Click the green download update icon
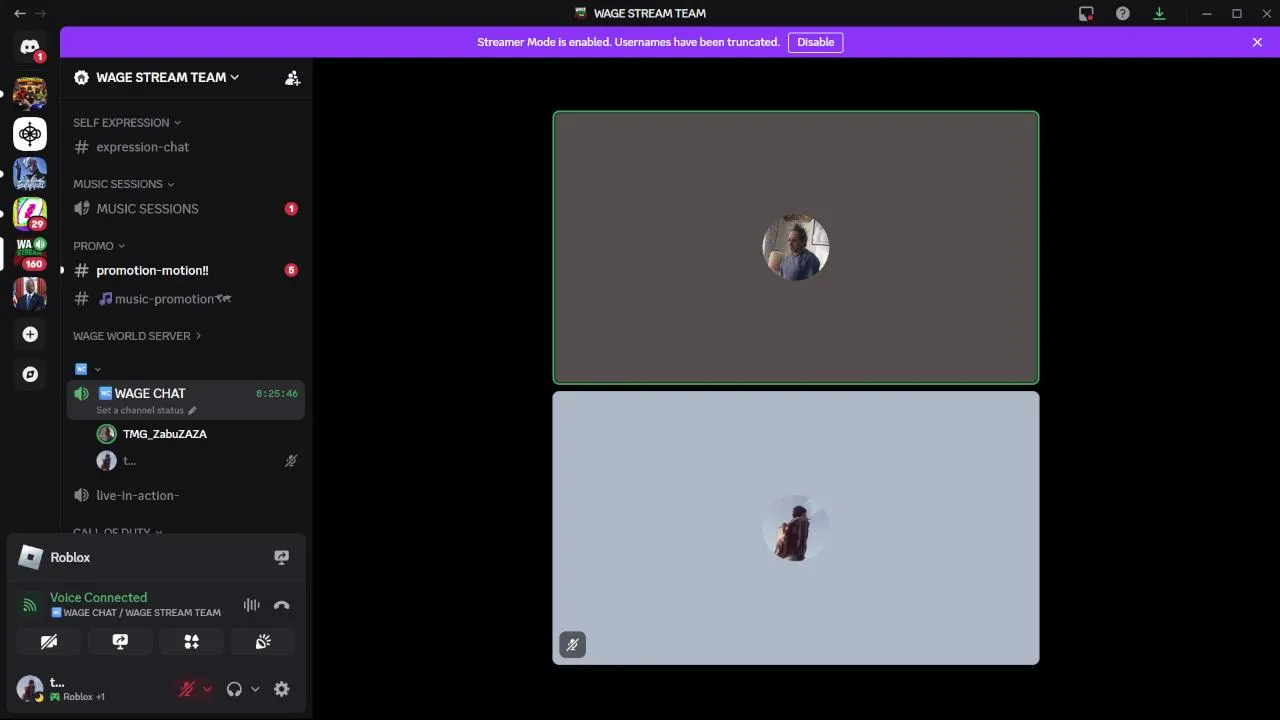Screen dimensions: 1280x720 (1159, 13)
